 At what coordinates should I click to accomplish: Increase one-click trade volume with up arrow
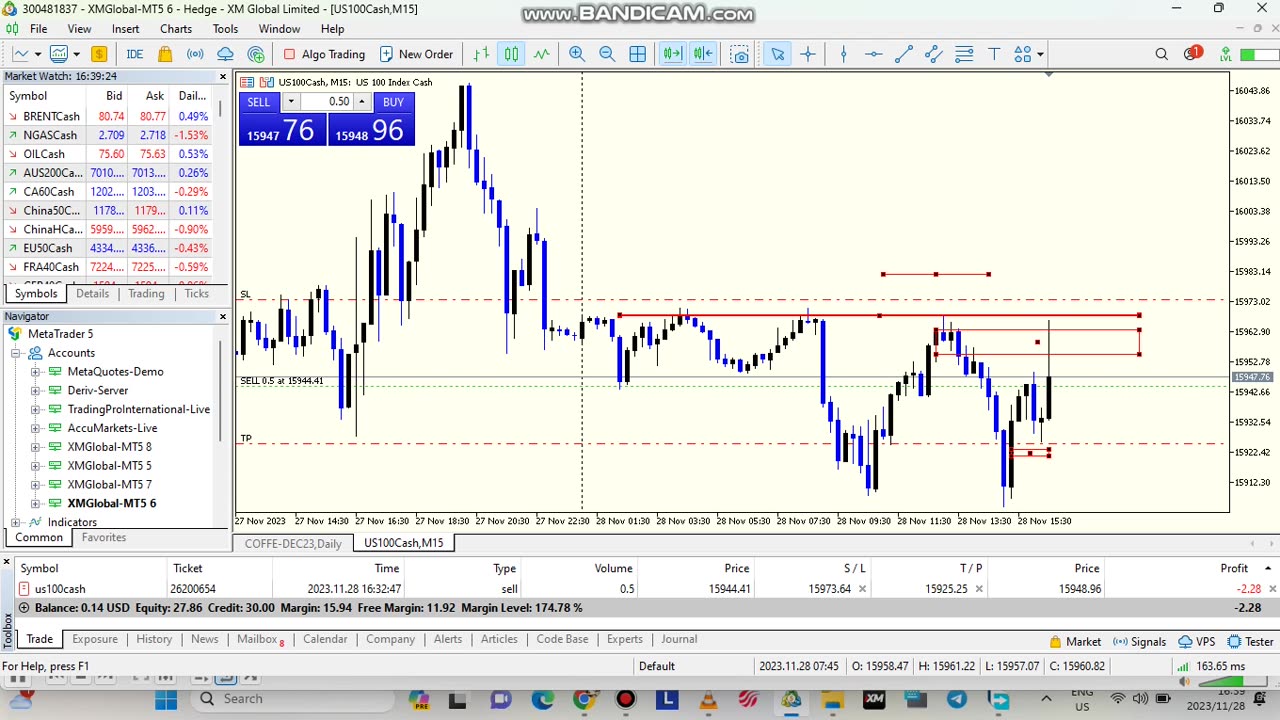click(x=362, y=102)
